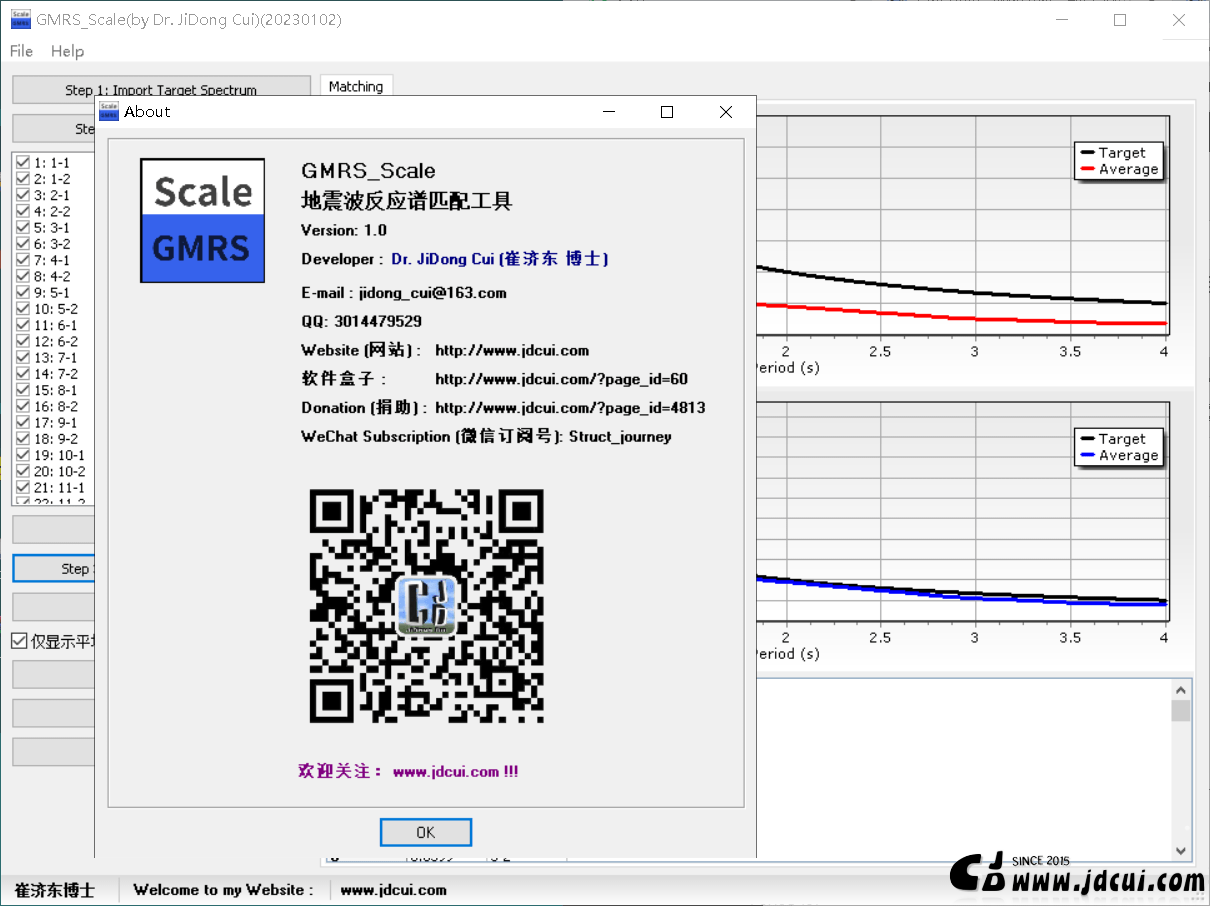Click the website link http://www.jdcui.com

[512, 350]
